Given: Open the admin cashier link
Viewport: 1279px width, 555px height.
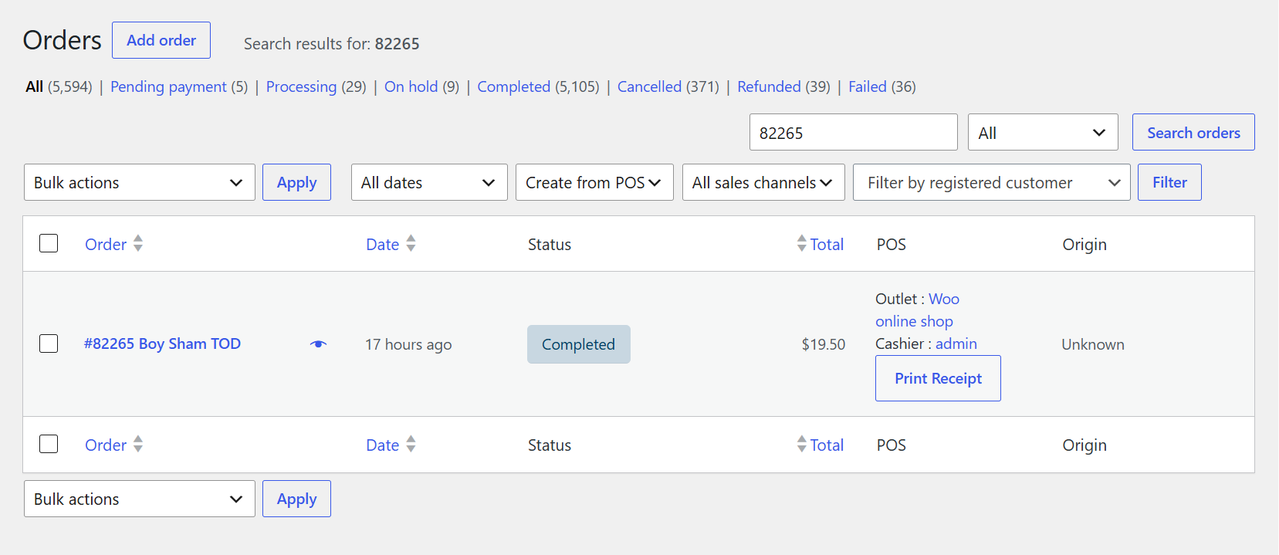Looking at the screenshot, I should click(956, 344).
